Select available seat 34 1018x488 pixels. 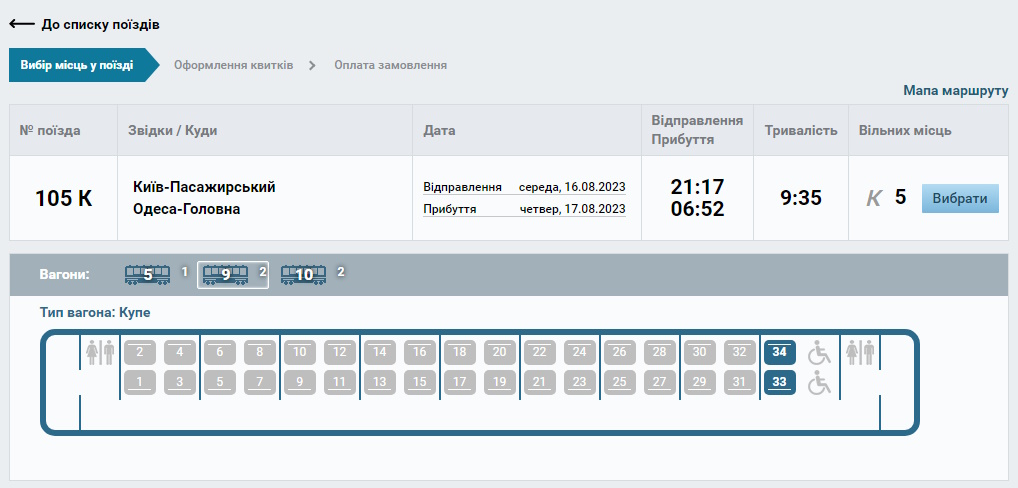779,353
